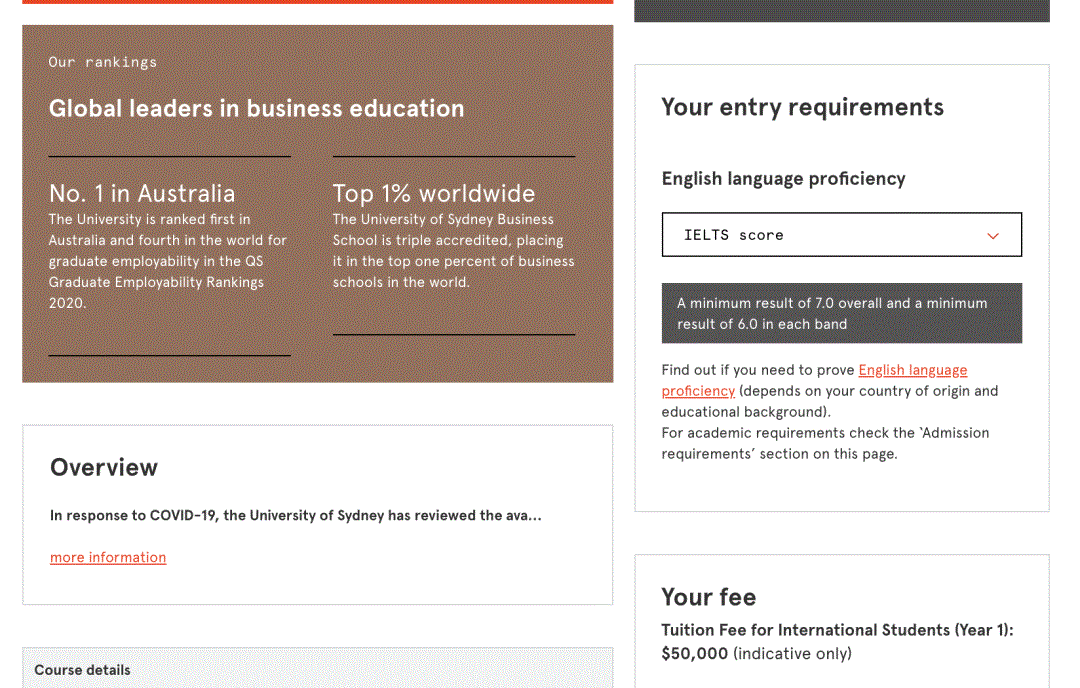
Task: Click the dark textured banner top right
Action: (841, 11)
